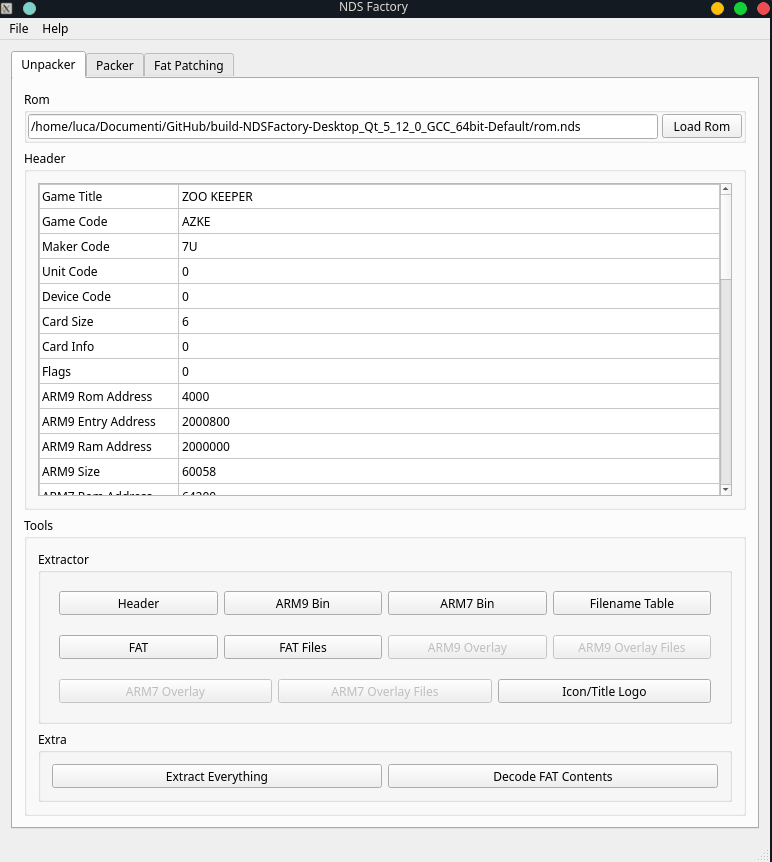Screen dimensions: 772x862
Task: Select the Game Title value cell
Action: pyautogui.click(x=448, y=197)
